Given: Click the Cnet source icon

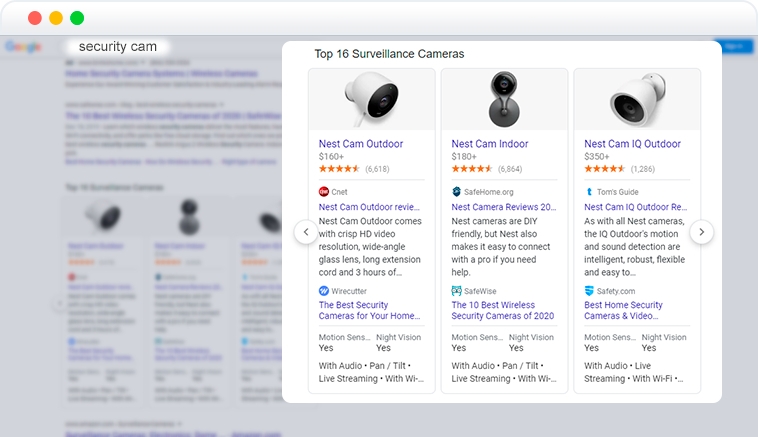Looking at the screenshot, I should click(x=323, y=192).
